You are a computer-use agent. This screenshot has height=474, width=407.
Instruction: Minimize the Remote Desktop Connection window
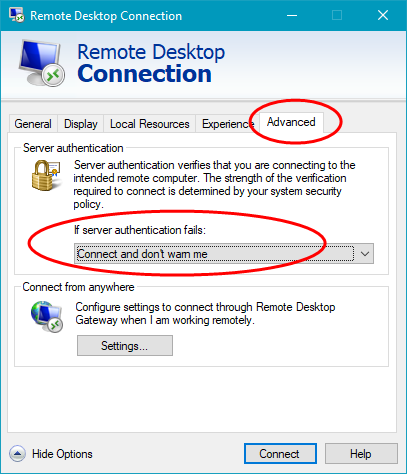tap(292, 15)
